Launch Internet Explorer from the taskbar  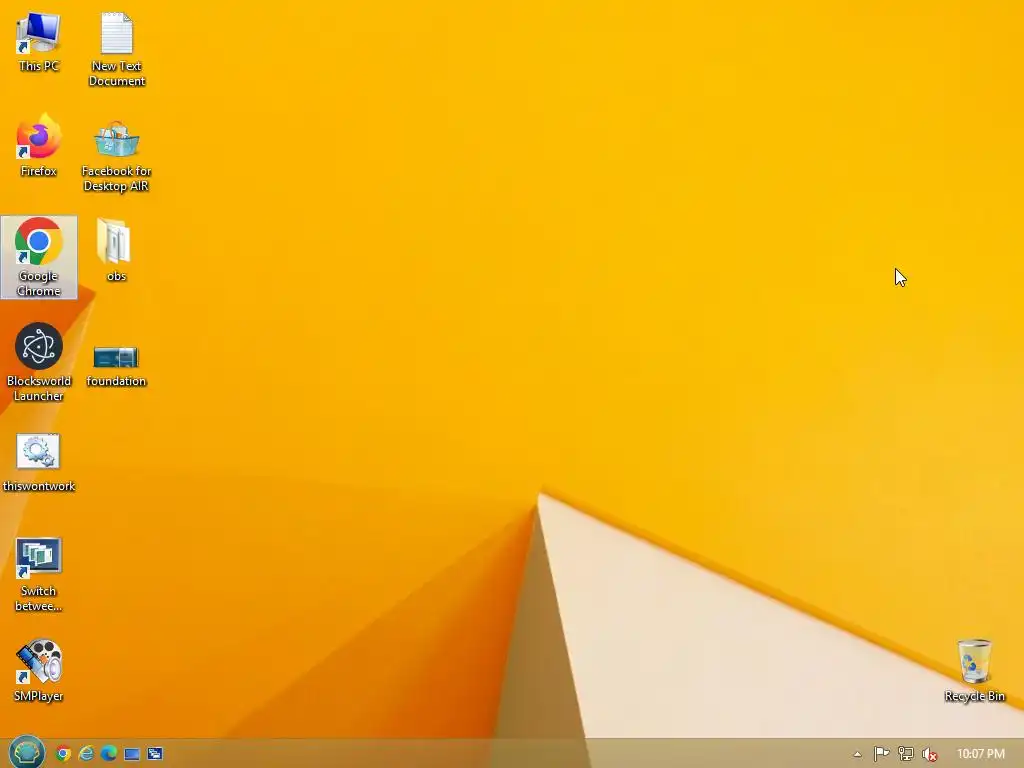[86, 754]
